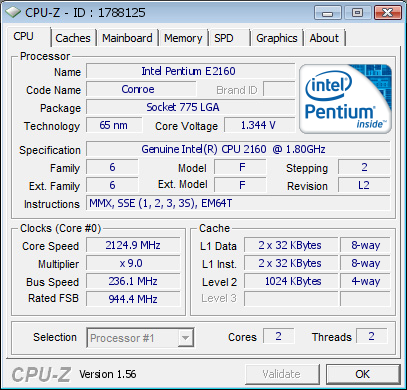Click the Clocks (Core #0) group label
Image resolution: width=407 pixels, height=390 pixels.
pyautogui.click(x=60, y=228)
